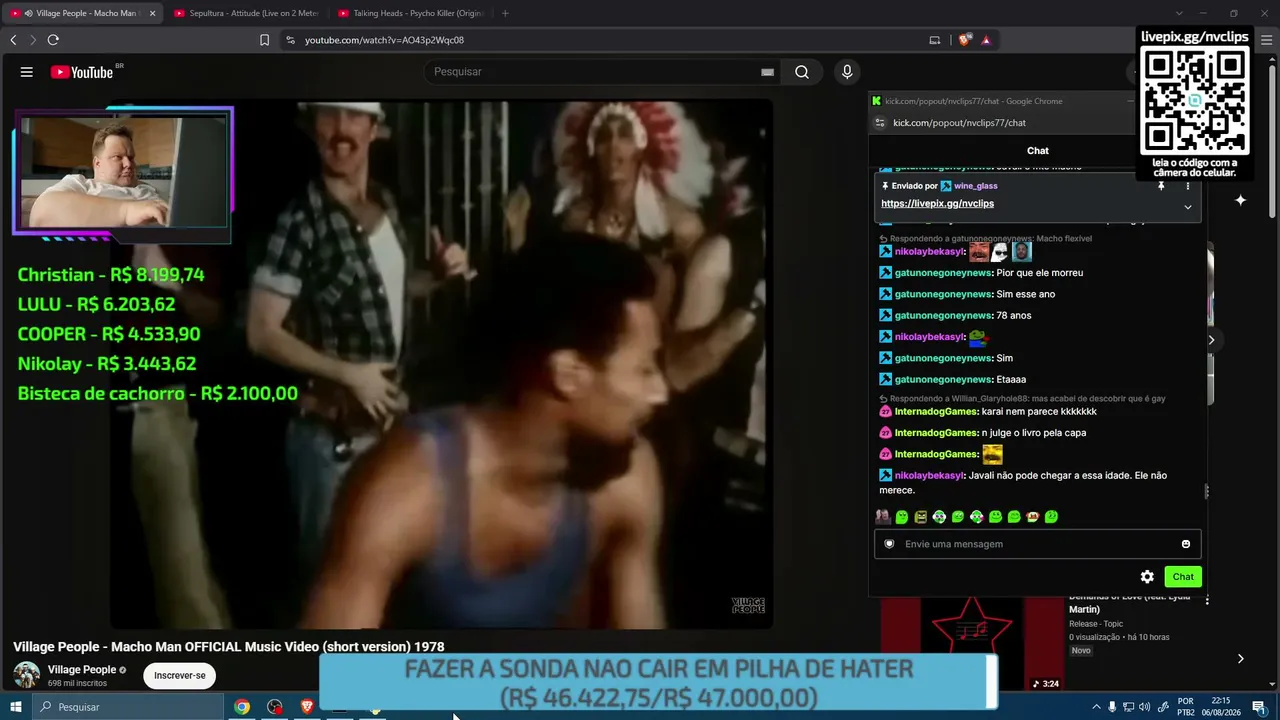
Task: Click the Windows taskbar Pesquisar search box
Action: tap(128, 707)
